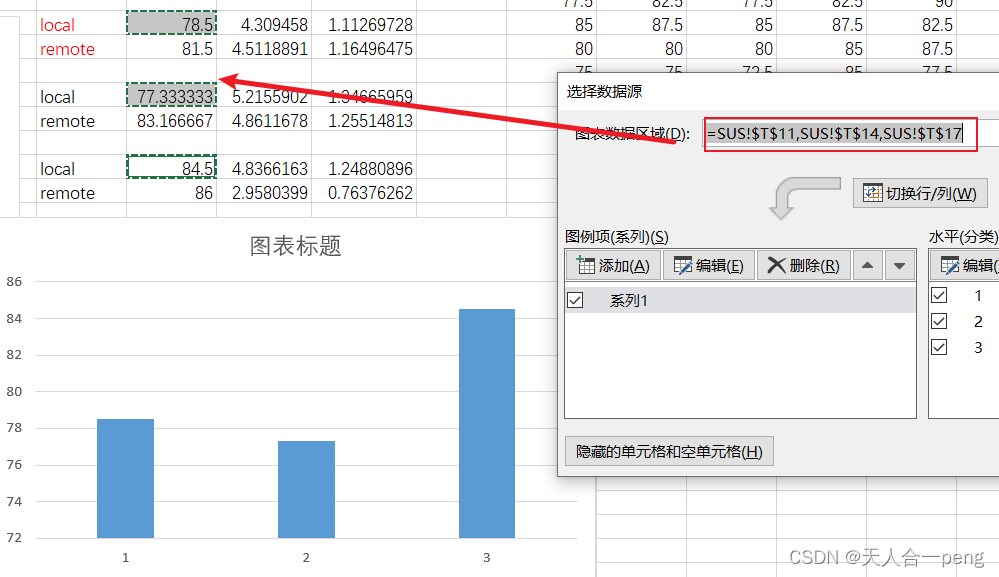Screen dimensions: 999x577
Task: Select cell containing 4.8366163
Action: (264, 169)
